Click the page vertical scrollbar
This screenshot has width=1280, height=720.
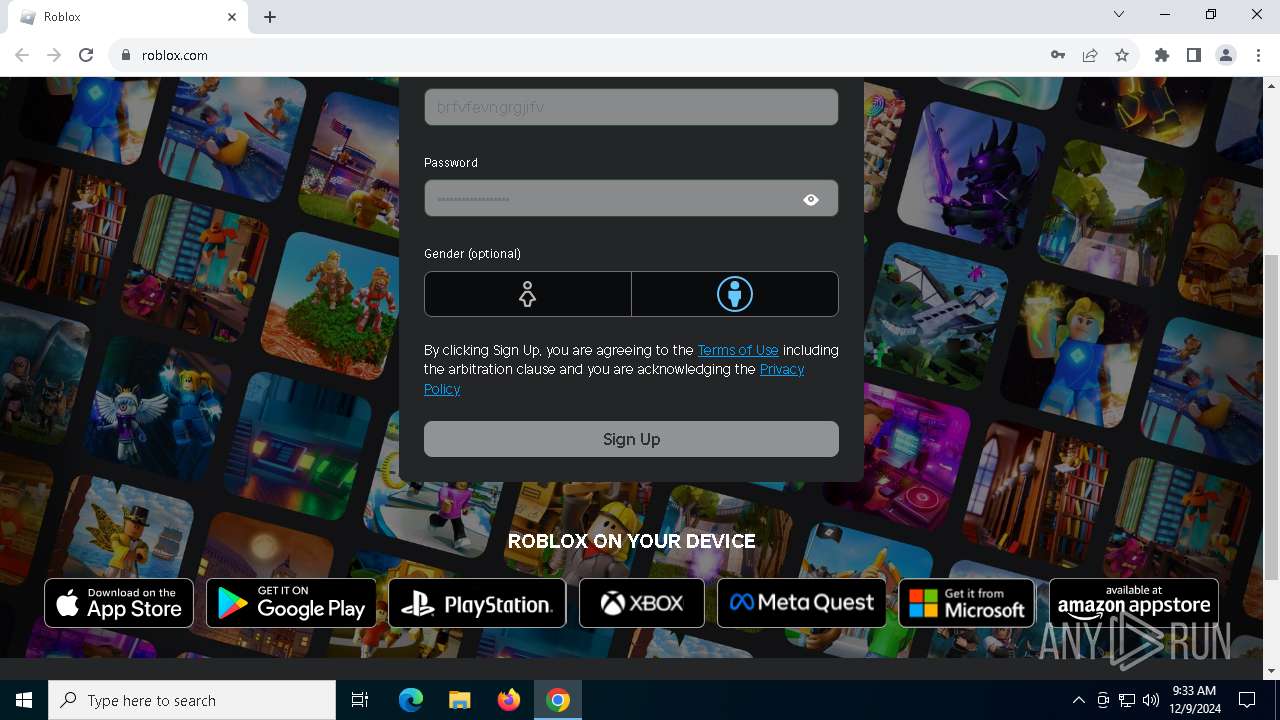click(x=1271, y=417)
